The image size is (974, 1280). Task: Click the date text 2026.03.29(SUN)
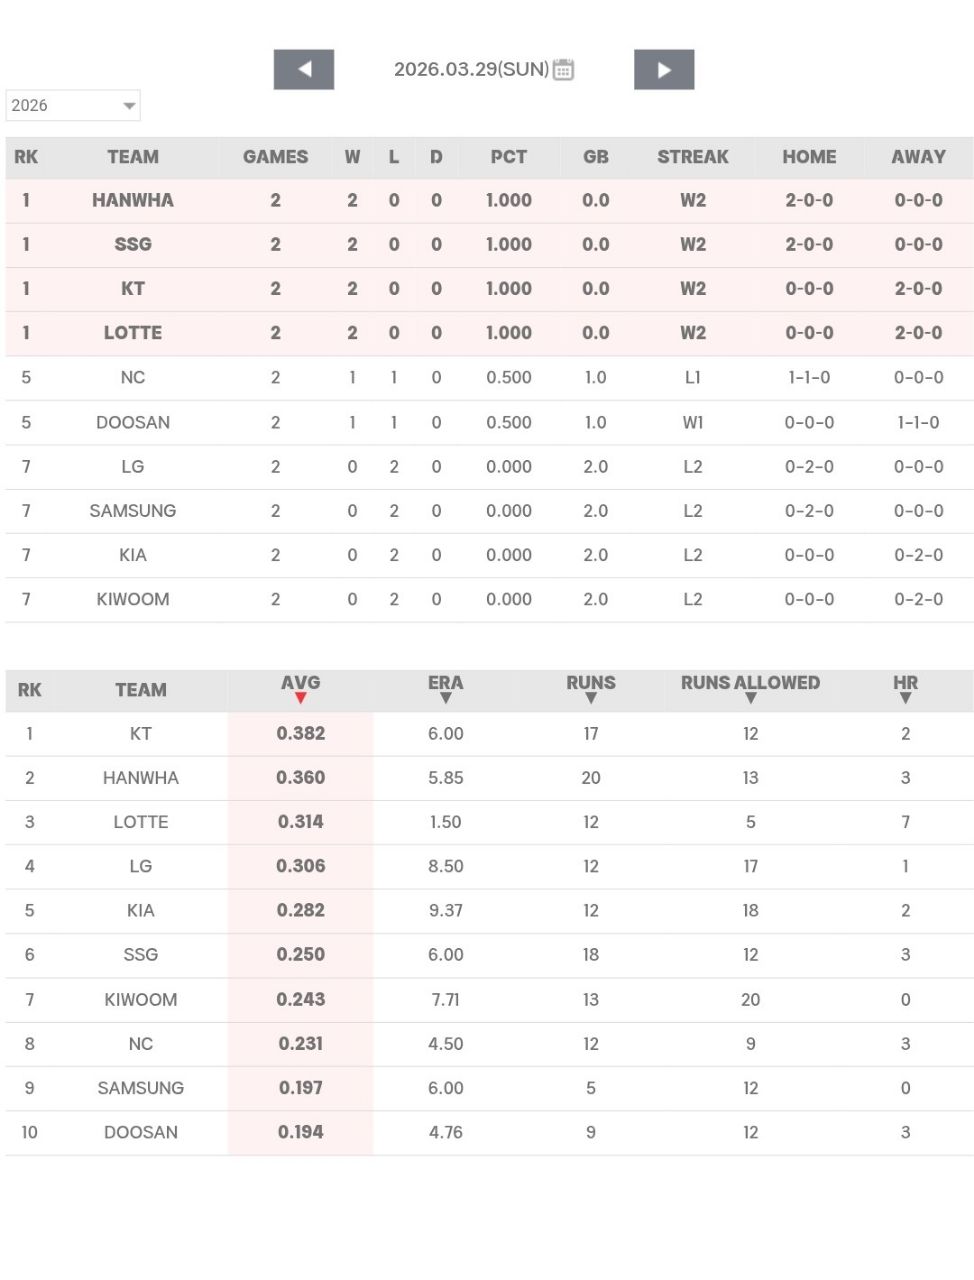(x=471, y=70)
